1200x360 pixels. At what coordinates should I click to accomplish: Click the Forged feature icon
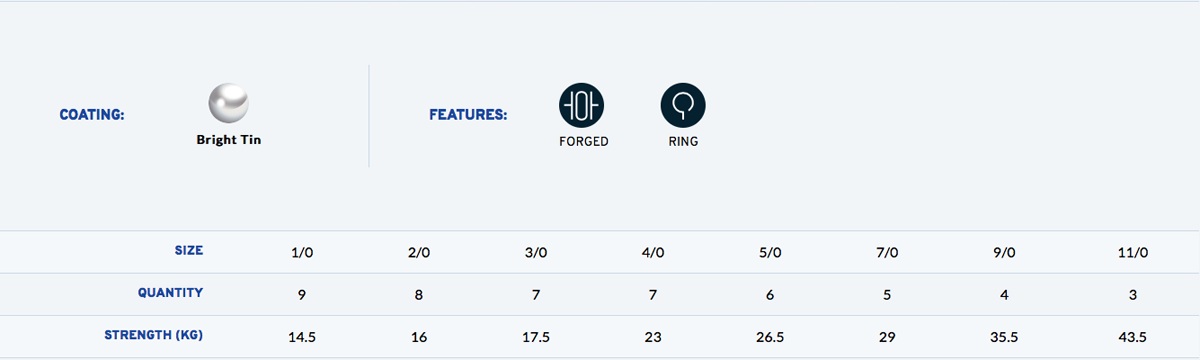pyautogui.click(x=581, y=104)
